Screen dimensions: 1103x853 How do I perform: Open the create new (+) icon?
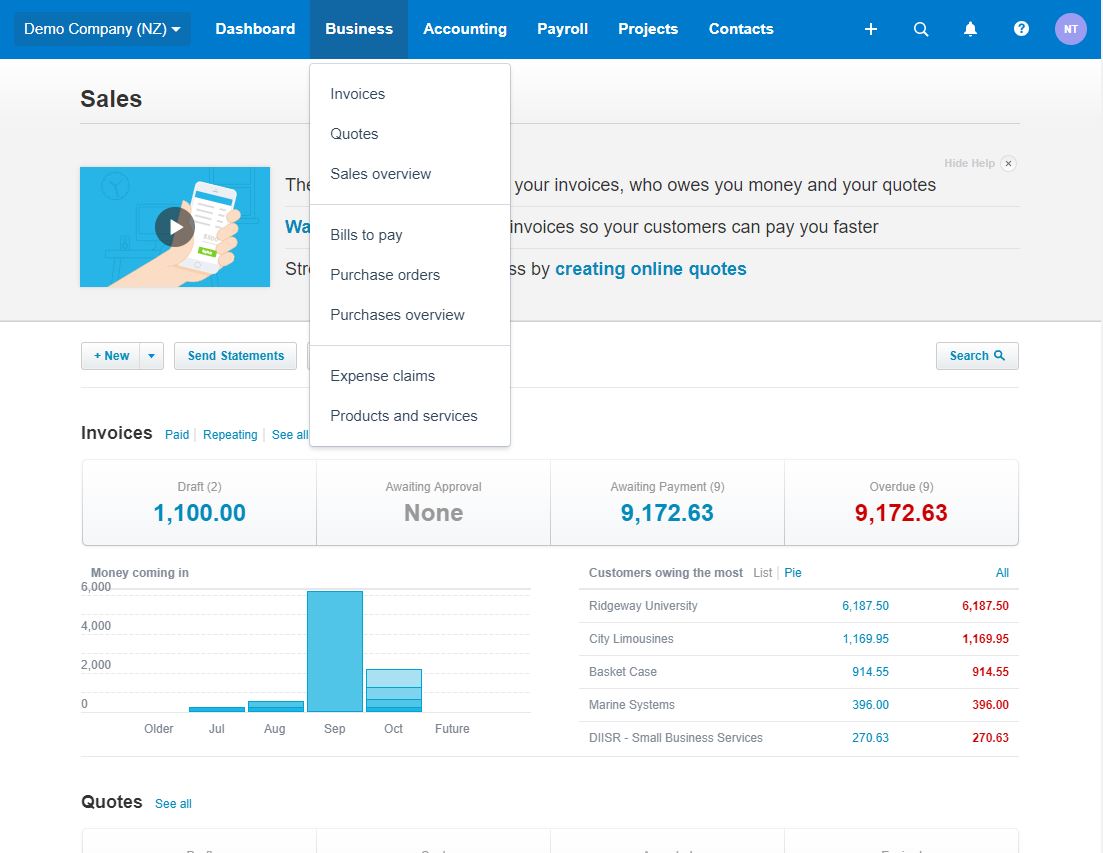coord(870,29)
